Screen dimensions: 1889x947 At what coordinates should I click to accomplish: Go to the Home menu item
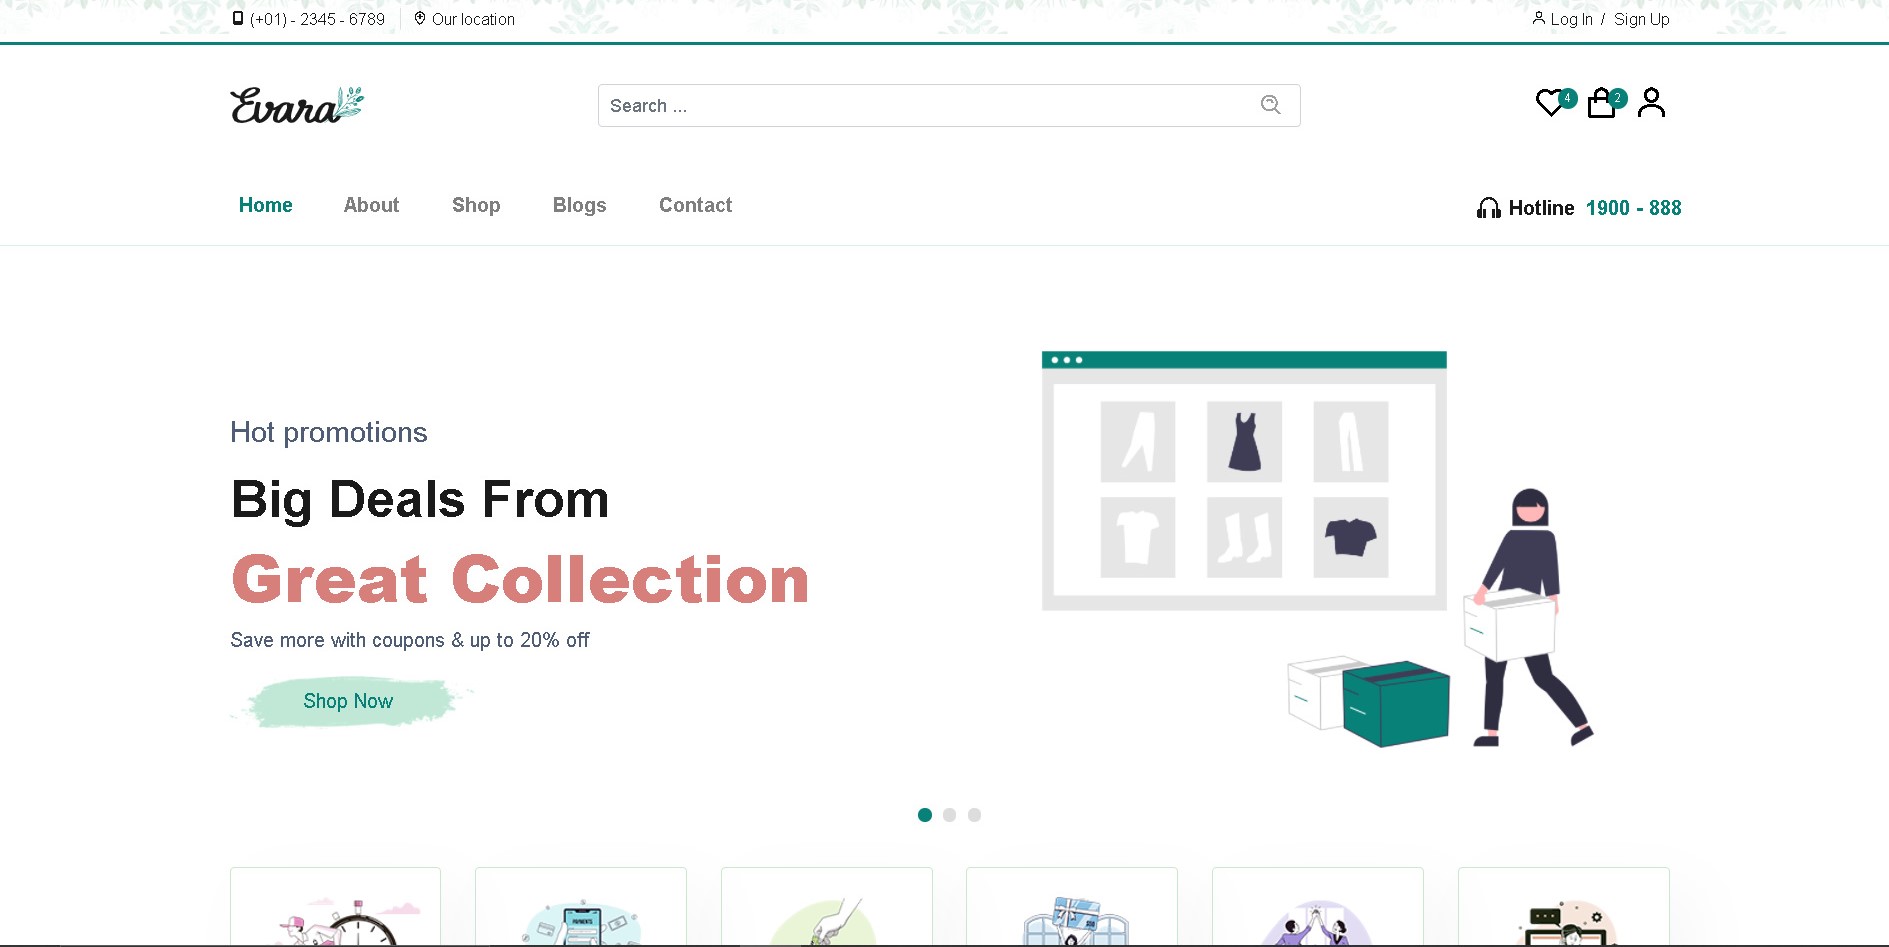coord(266,205)
